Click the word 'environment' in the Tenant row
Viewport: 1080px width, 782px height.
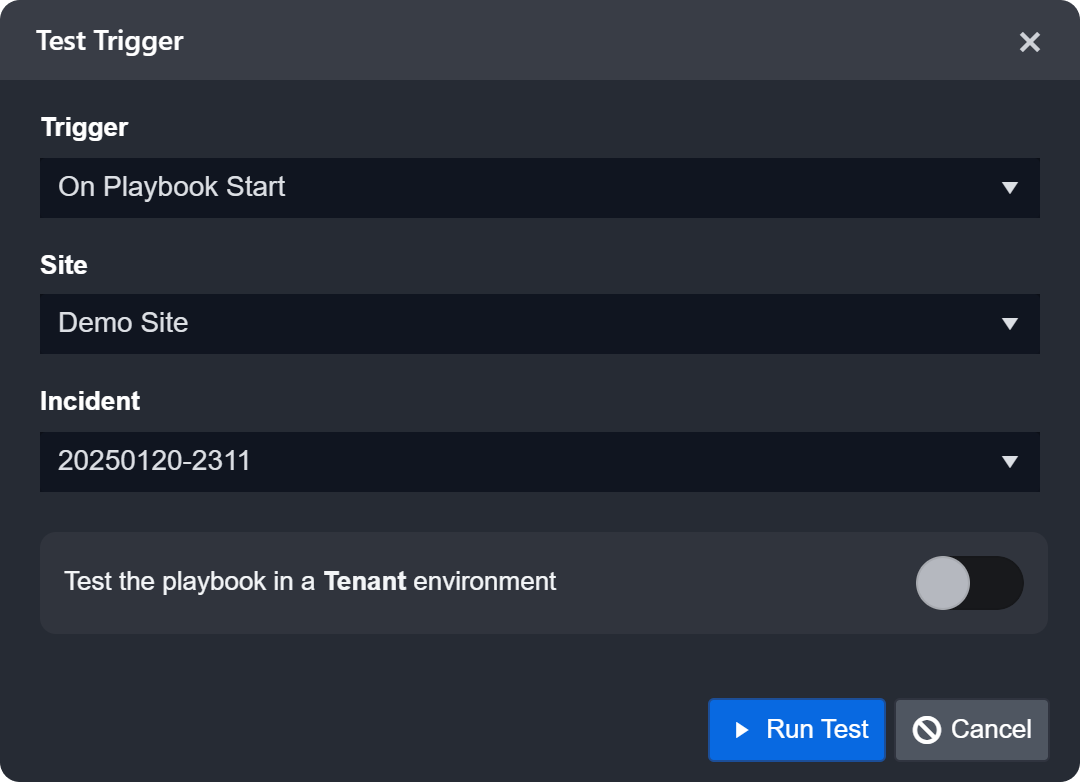point(484,581)
